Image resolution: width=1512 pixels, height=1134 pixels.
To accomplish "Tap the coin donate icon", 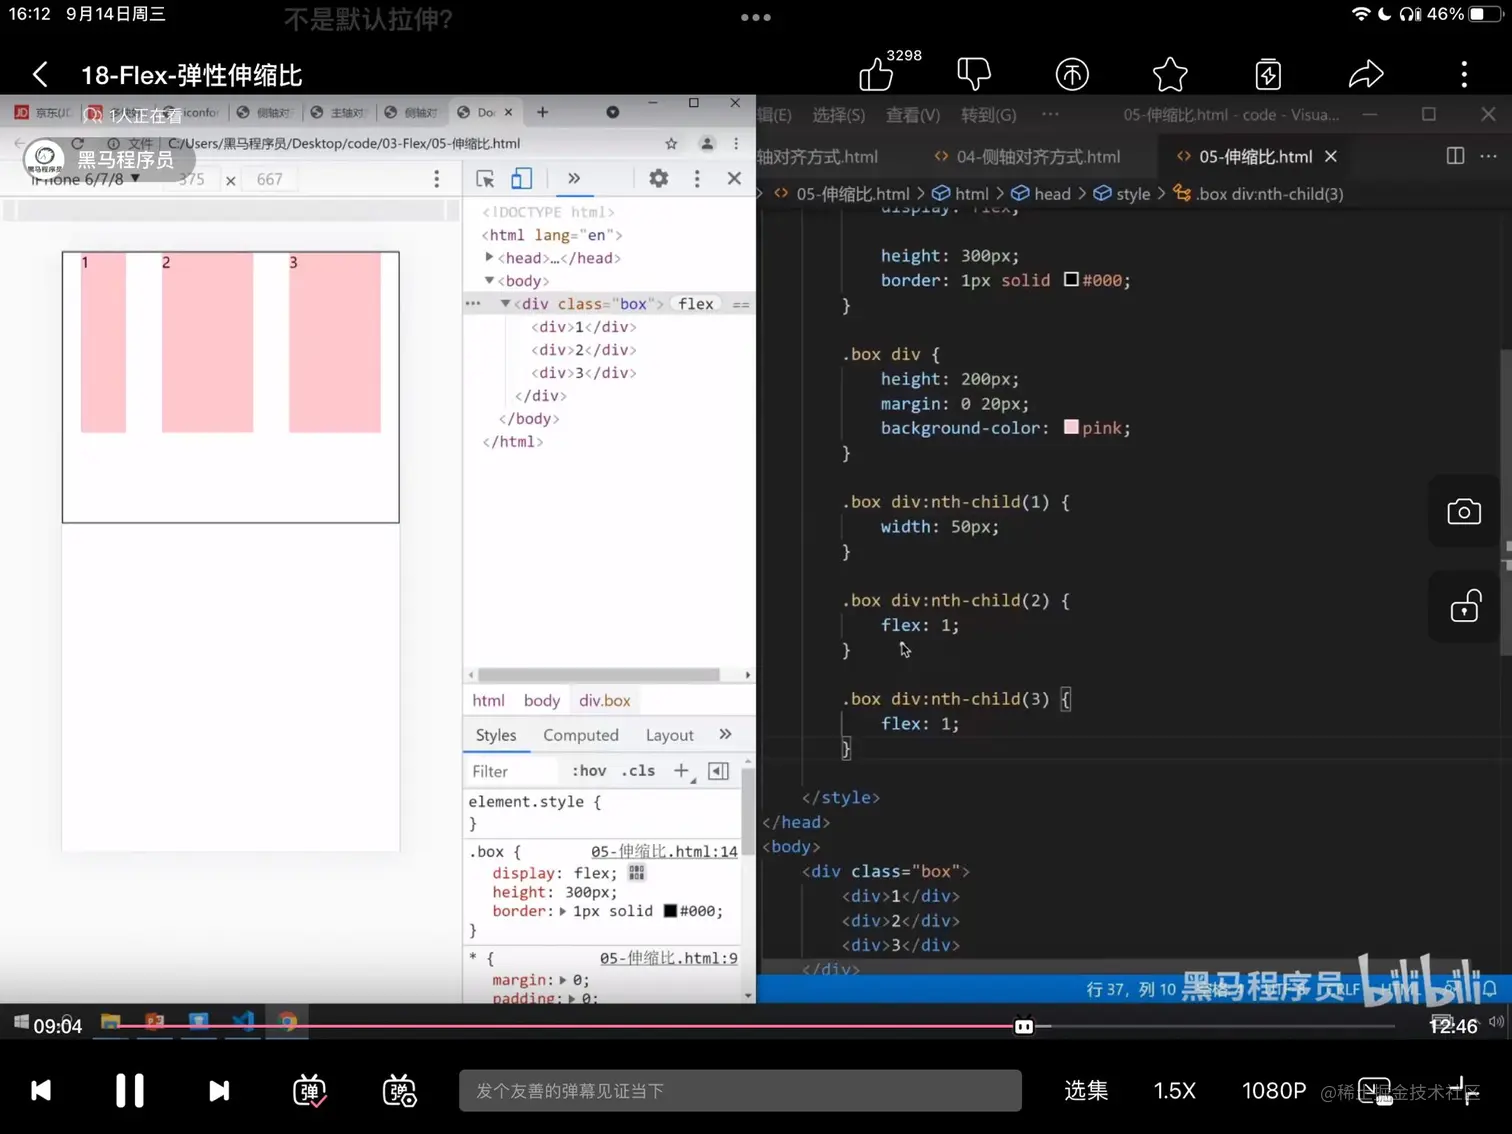I will pyautogui.click(x=1072, y=74).
